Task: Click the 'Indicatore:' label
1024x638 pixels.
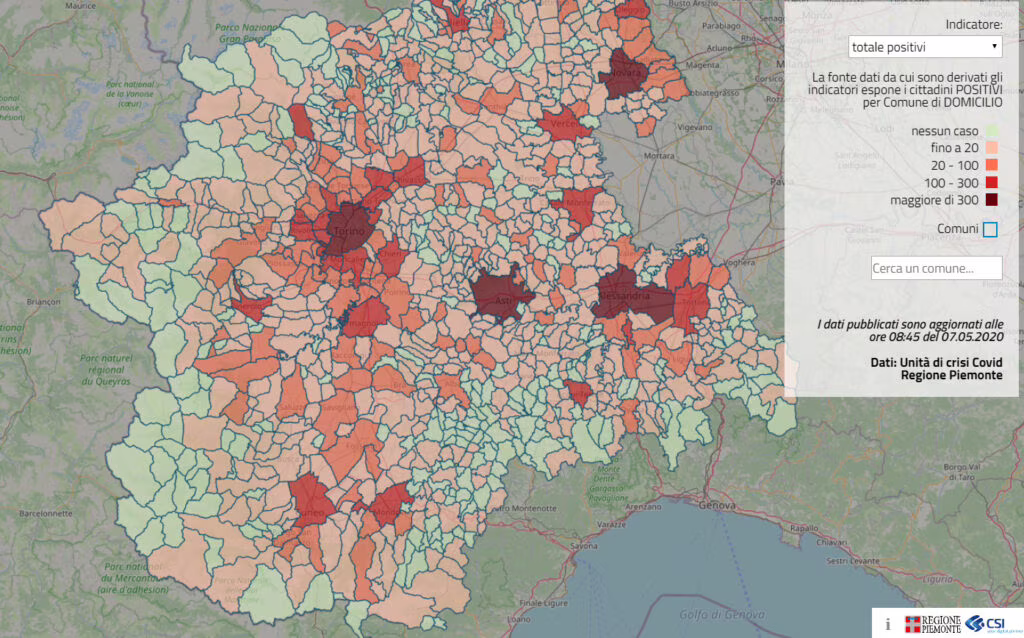Action: point(974,25)
